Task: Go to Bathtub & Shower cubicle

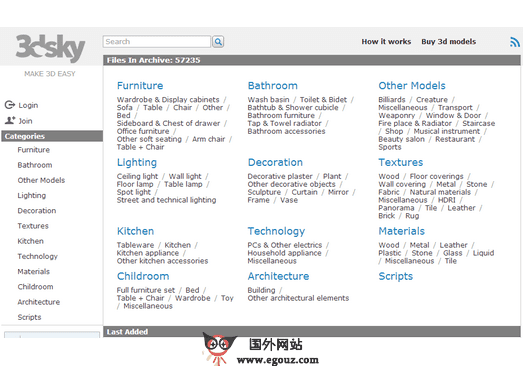Action: click(x=293, y=107)
